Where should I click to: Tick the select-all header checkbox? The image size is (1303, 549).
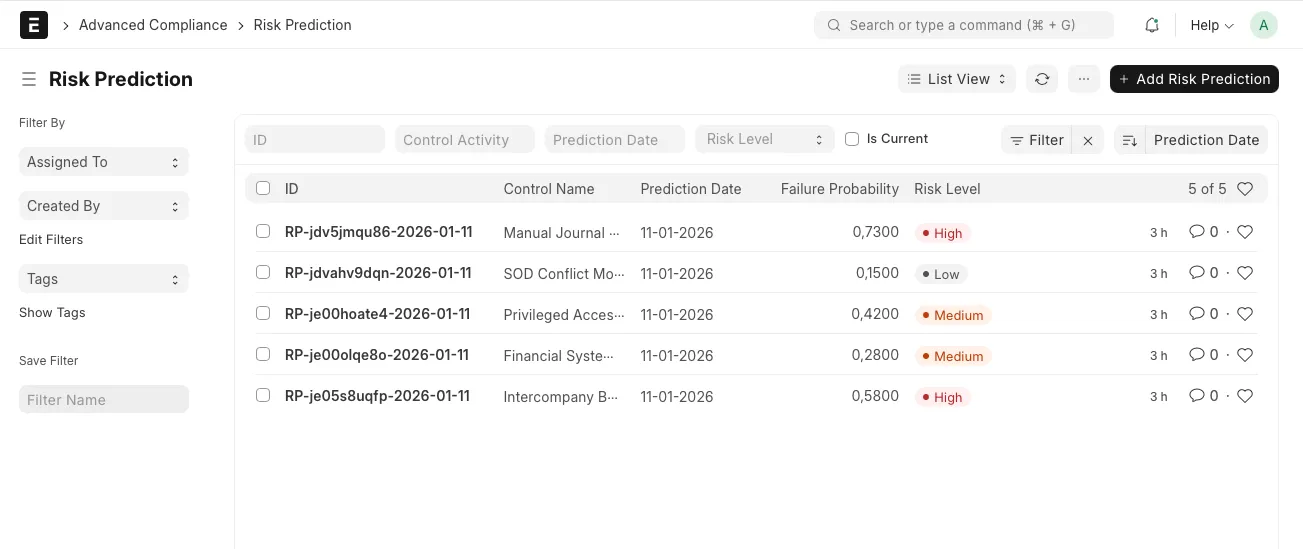click(x=263, y=188)
